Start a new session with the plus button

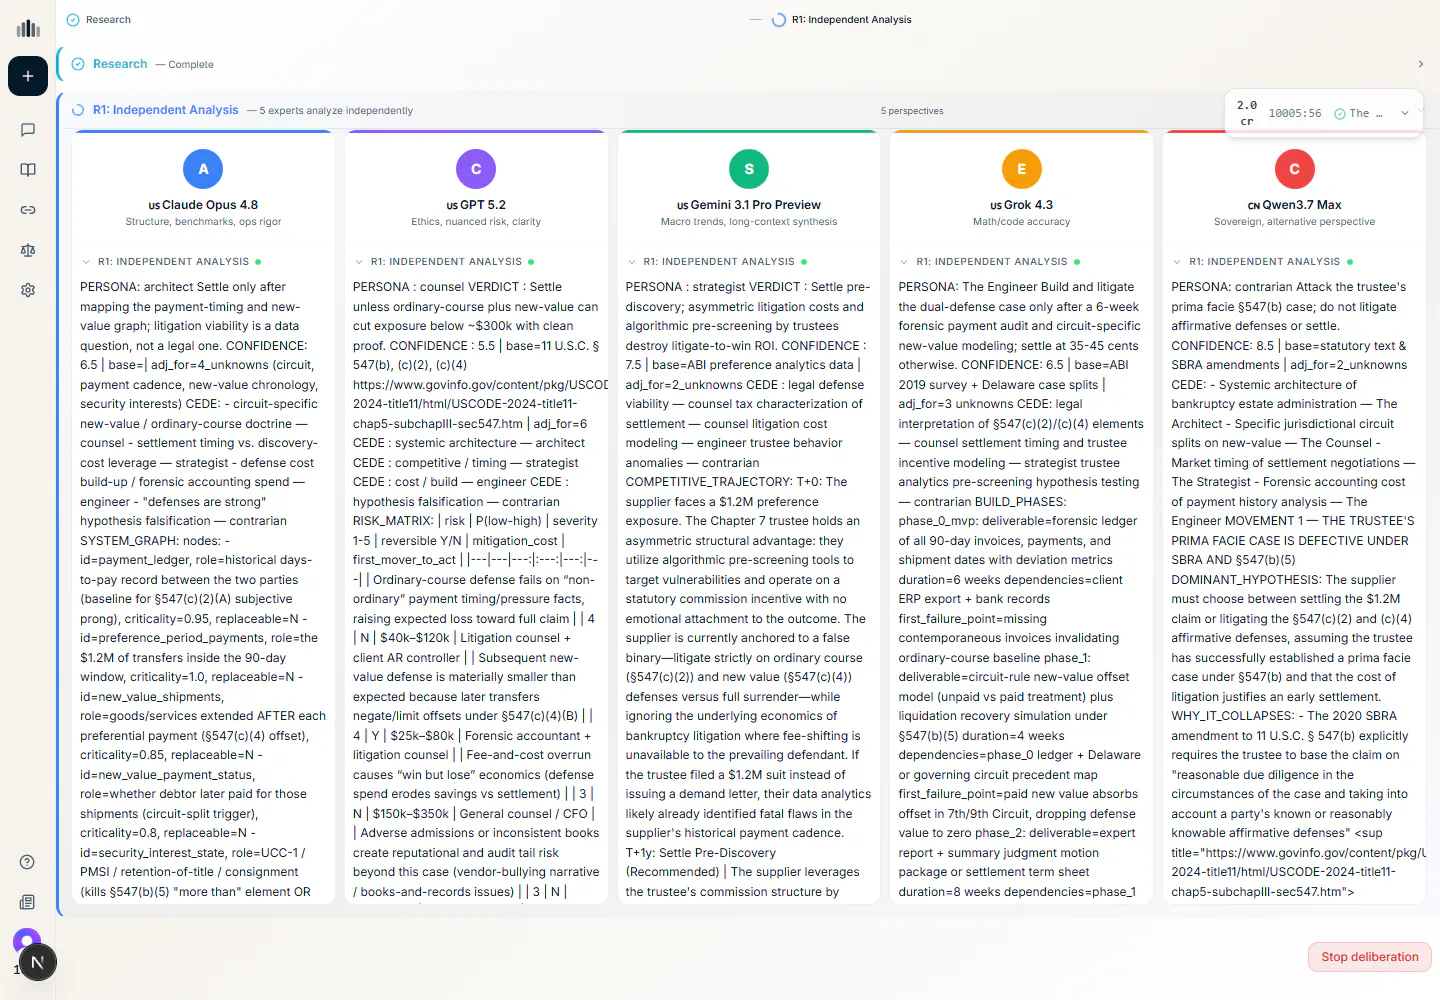tap(28, 76)
